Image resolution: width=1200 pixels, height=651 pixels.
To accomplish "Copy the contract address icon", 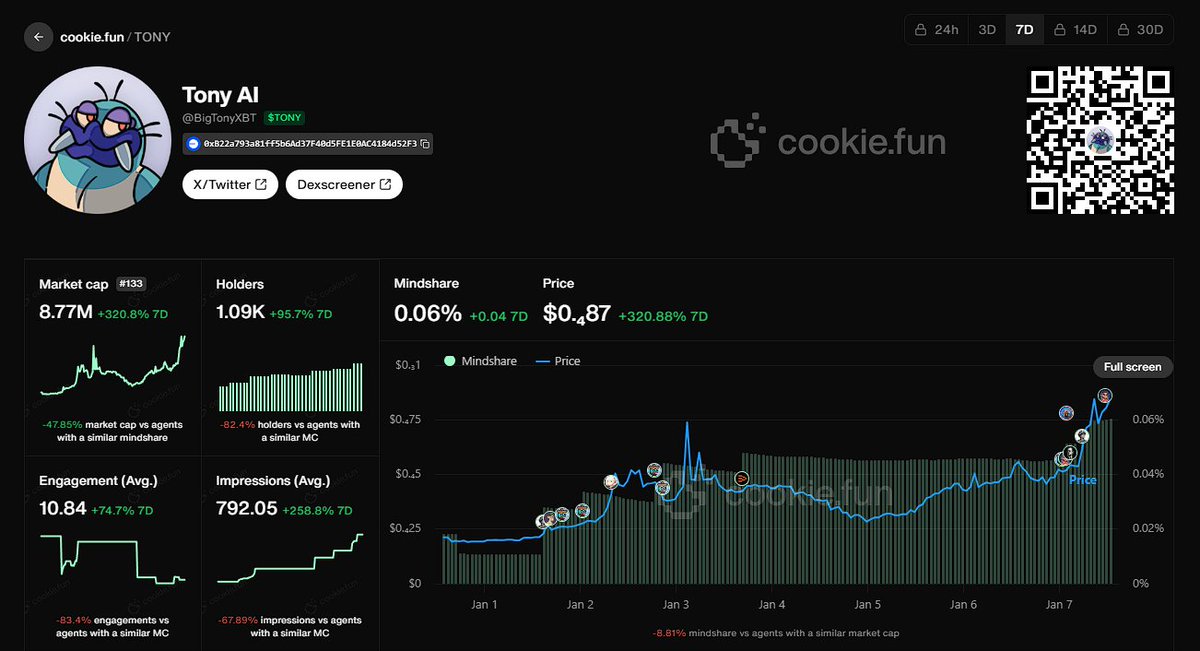I will pyautogui.click(x=425, y=144).
